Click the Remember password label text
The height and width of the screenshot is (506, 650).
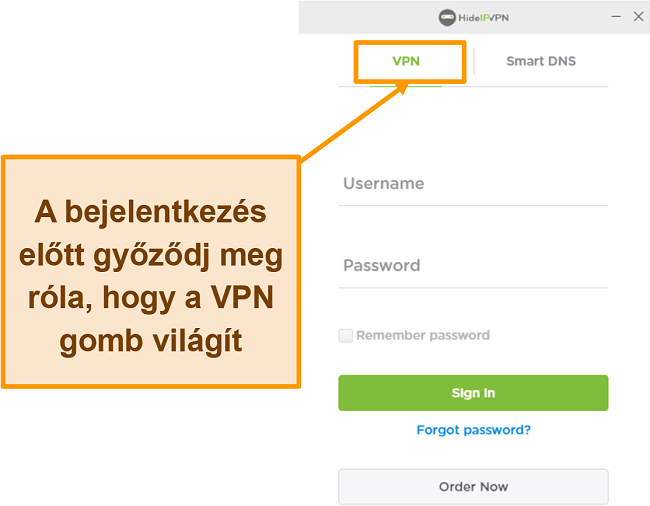point(423,335)
